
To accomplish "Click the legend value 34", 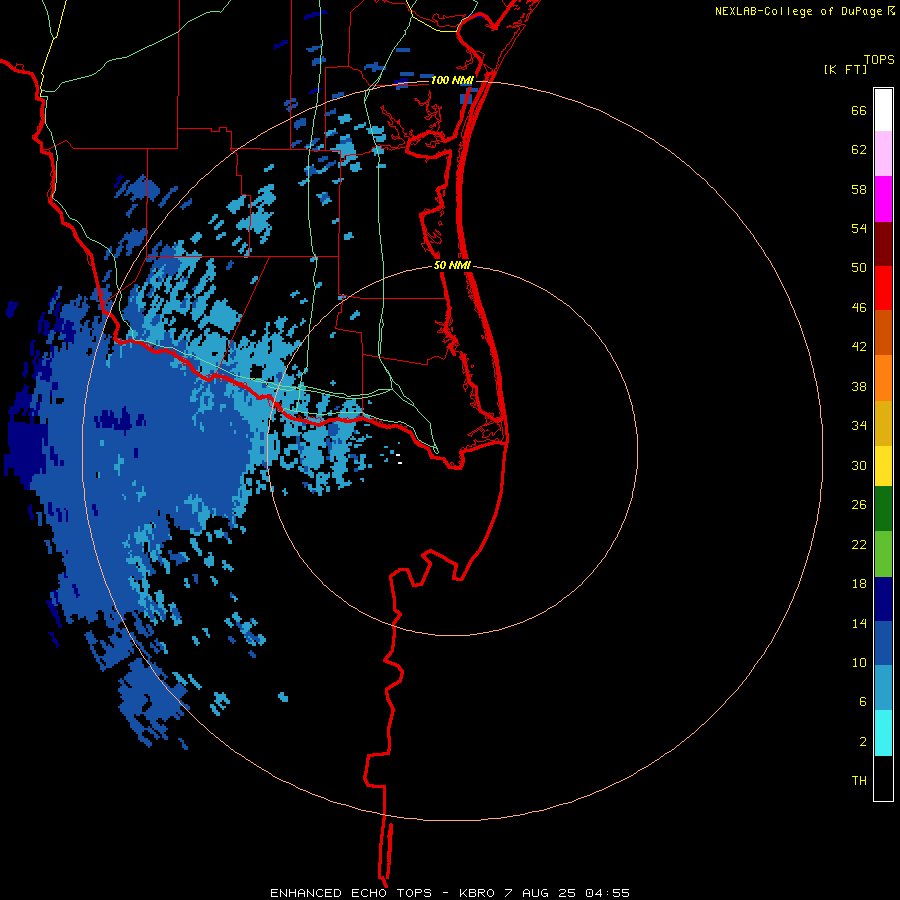I will [x=859, y=426].
